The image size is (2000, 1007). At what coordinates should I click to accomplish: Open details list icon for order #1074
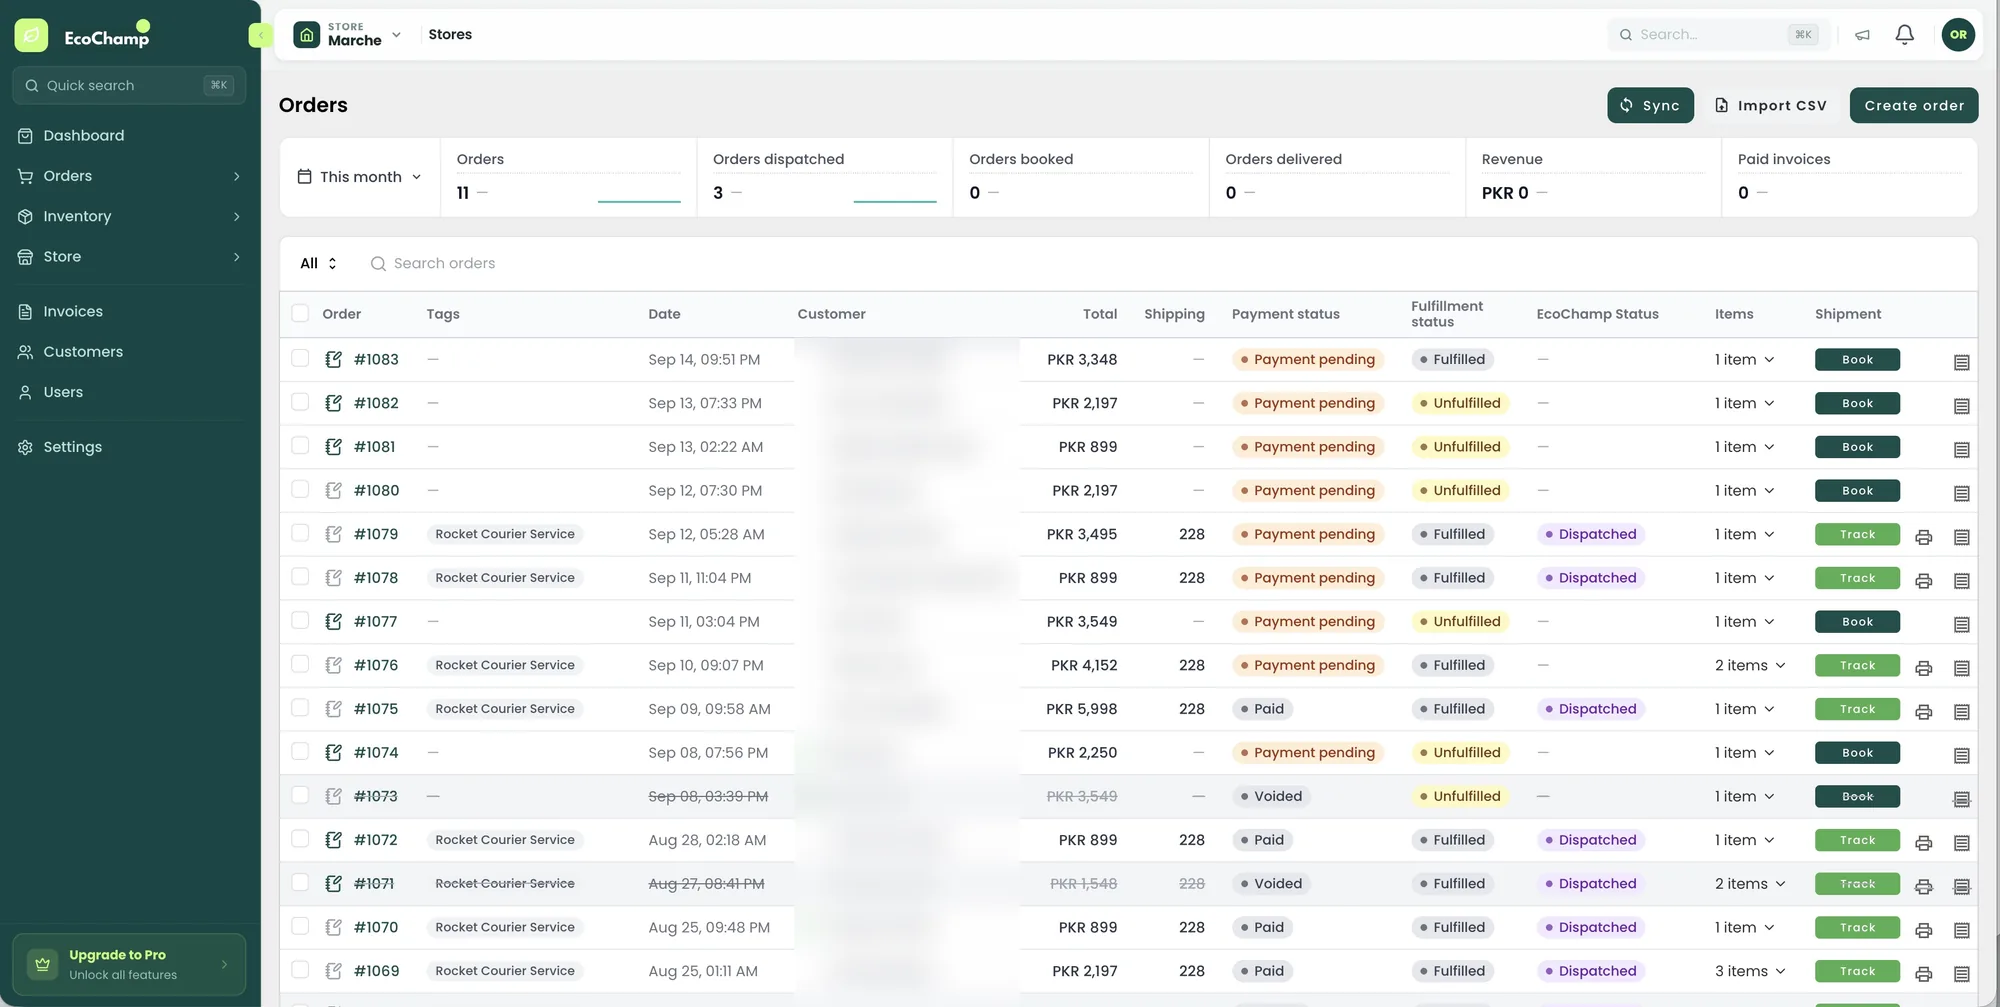pos(1961,755)
